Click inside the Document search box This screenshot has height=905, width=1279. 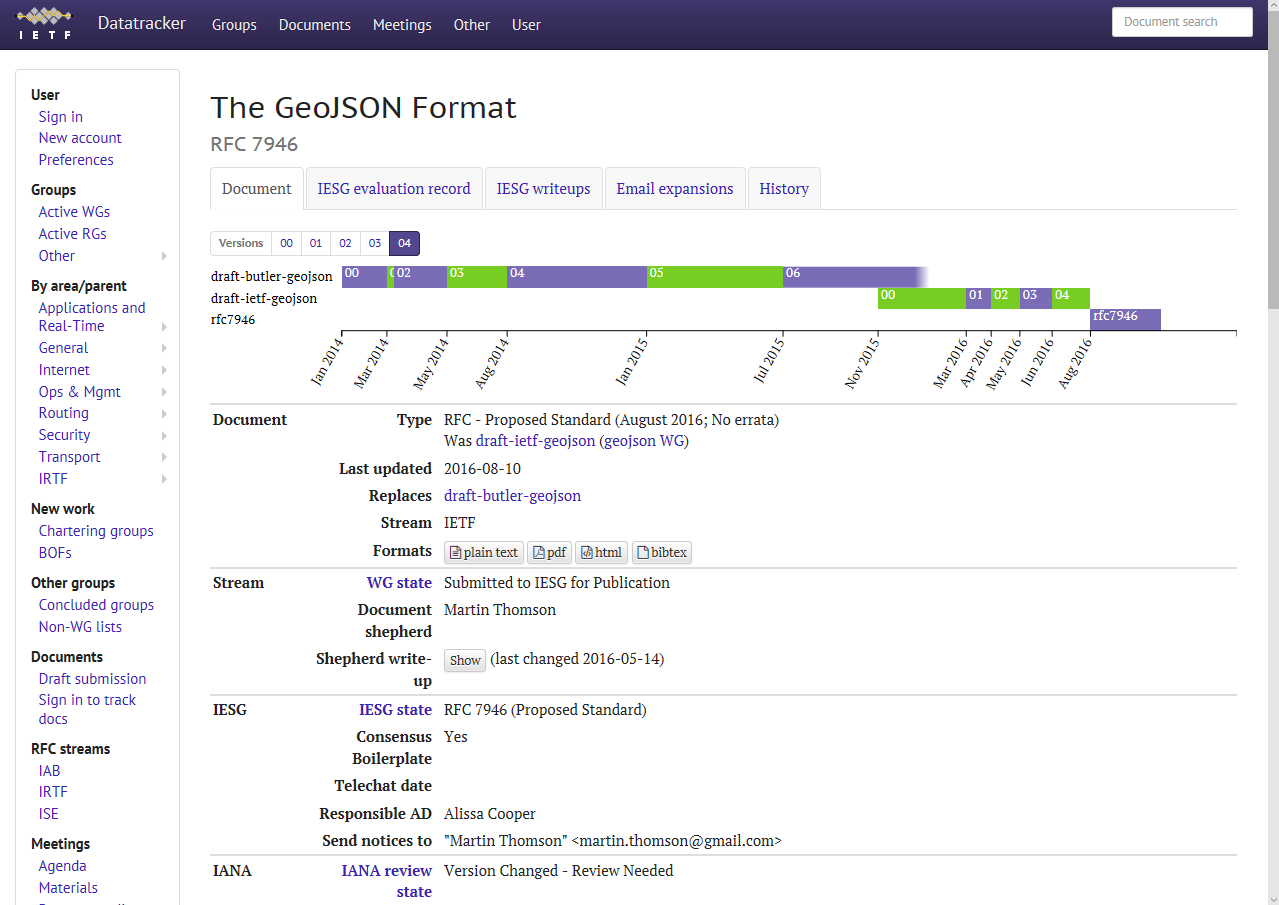(x=1181, y=21)
